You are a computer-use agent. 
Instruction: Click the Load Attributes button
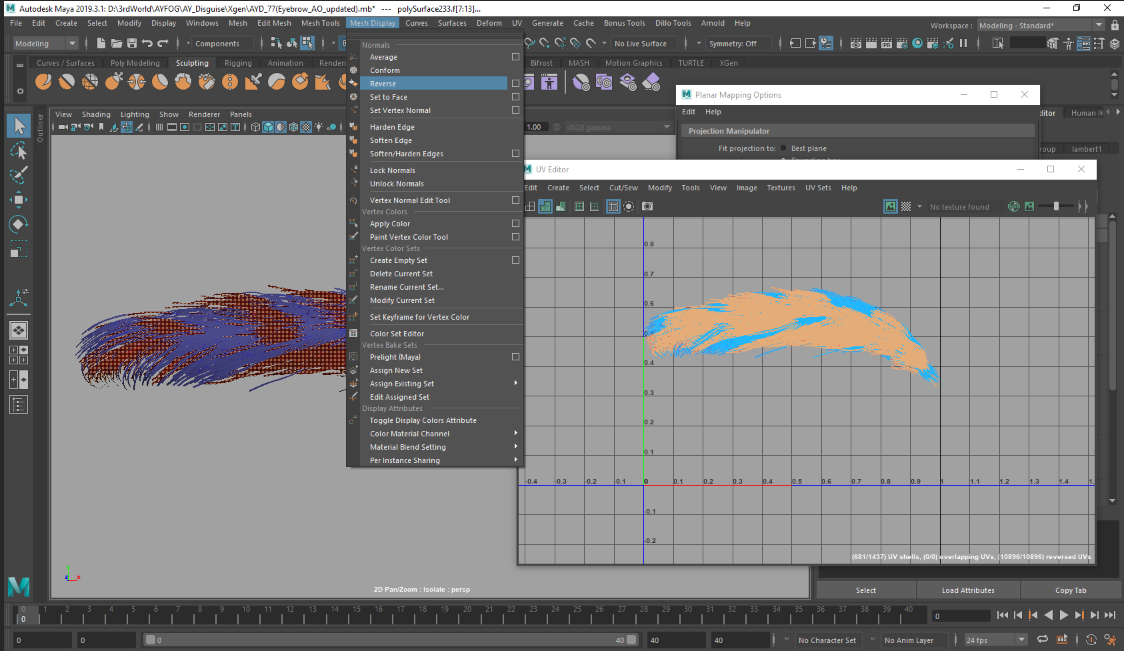[968, 590]
